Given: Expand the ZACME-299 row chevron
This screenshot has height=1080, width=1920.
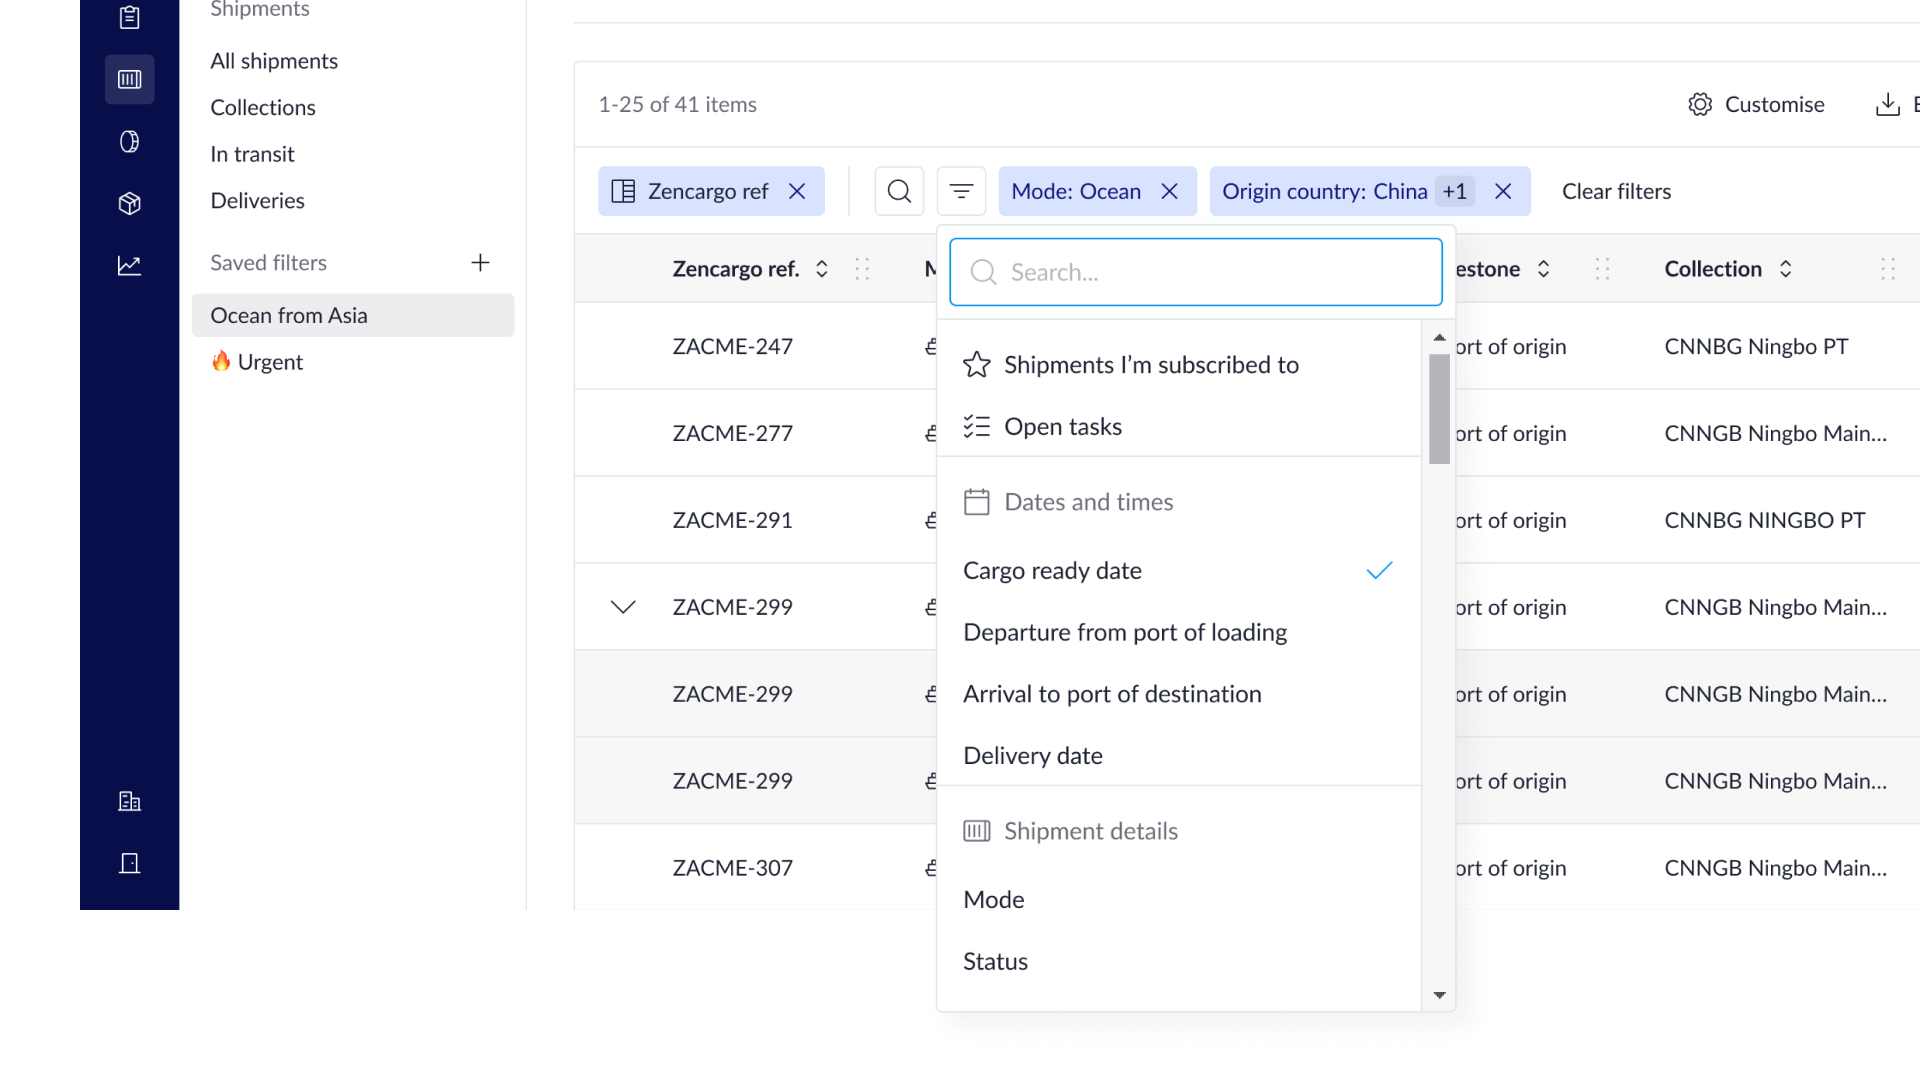Looking at the screenshot, I should pyautogui.click(x=623, y=607).
